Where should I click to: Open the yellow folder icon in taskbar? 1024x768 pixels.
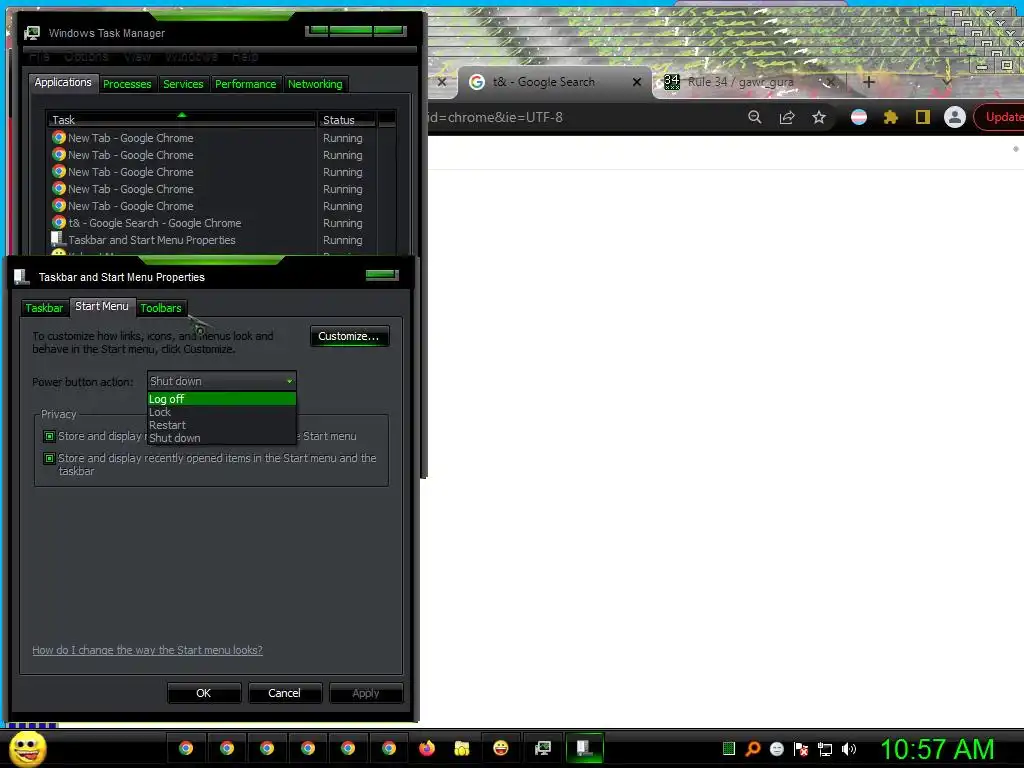pyautogui.click(x=462, y=748)
